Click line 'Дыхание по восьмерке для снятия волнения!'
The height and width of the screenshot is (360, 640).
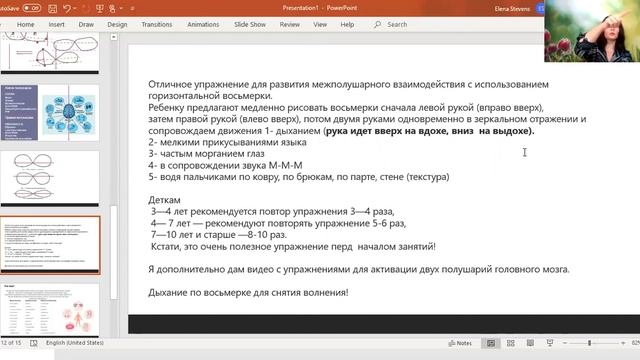tap(248, 293)
